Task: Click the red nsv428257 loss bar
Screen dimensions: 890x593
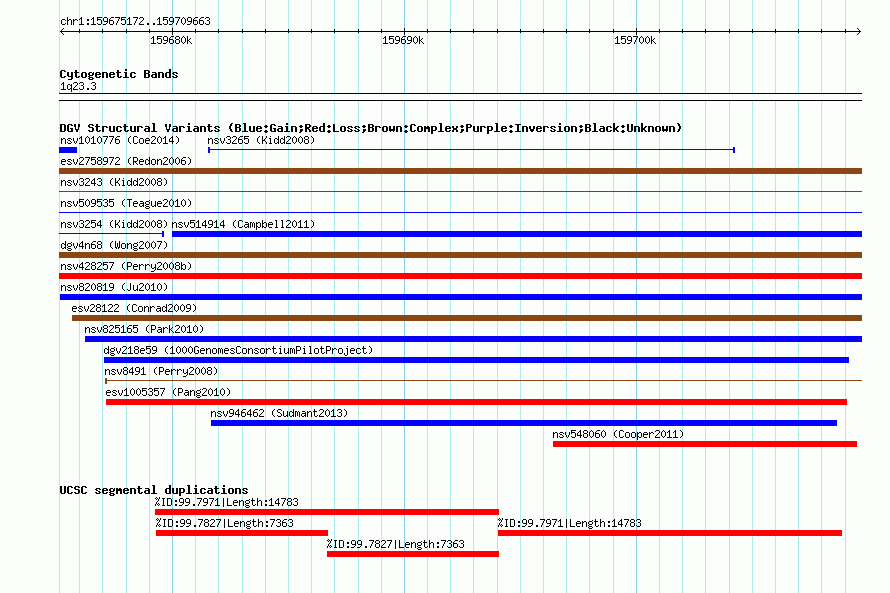Action: (x=460, y=276)
